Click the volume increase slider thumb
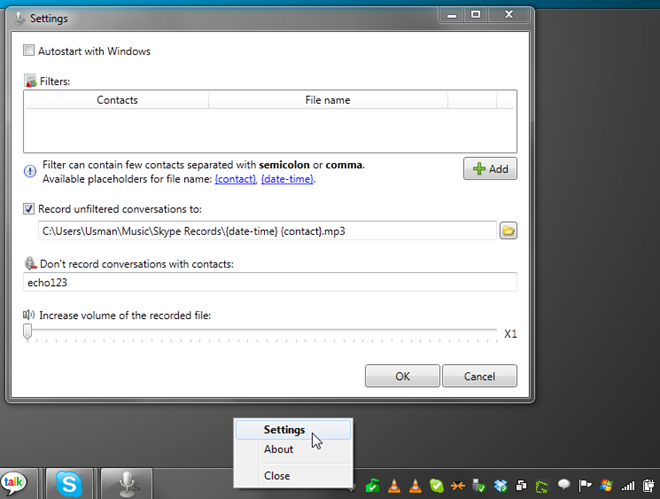 coord(28,332)
